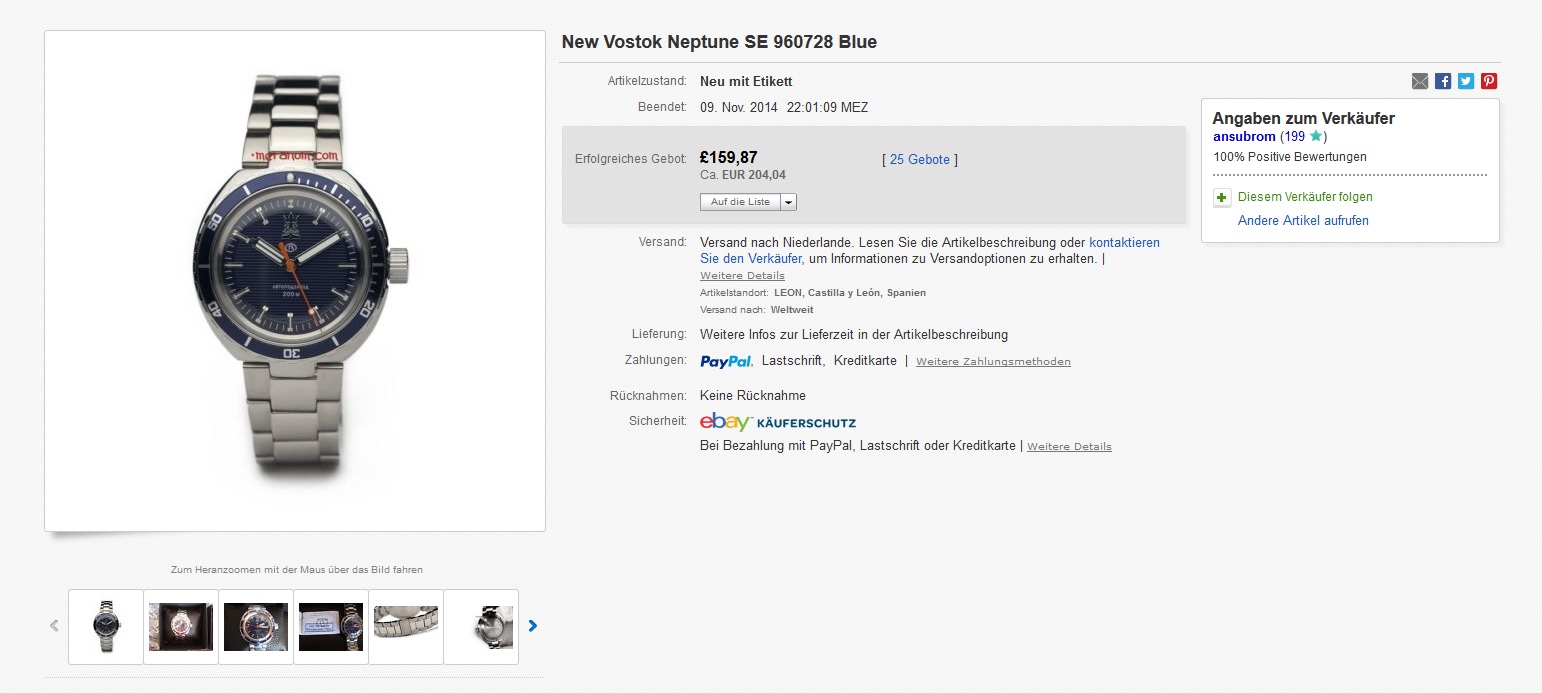Screen dimensions: 1542x693
Task: Click Diesem Verkäufer folgen link
Action: (1305, 197)
